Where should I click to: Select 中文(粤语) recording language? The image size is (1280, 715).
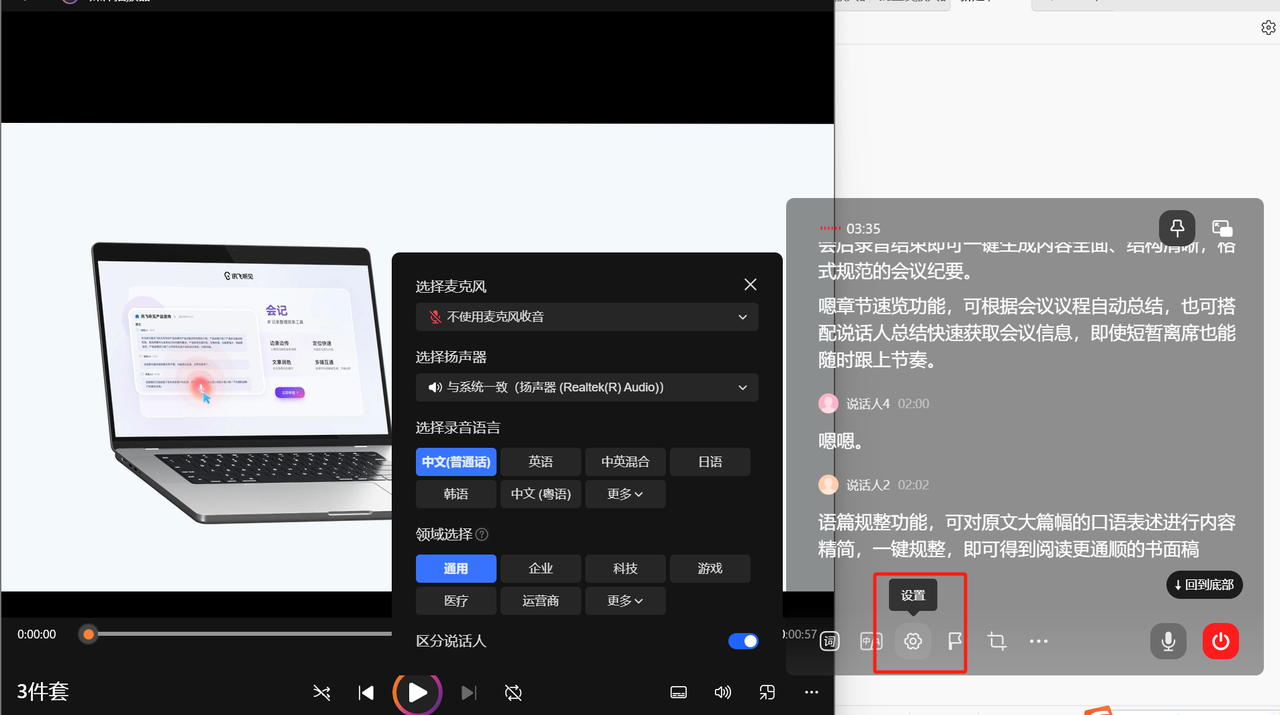tap(541, 494)
